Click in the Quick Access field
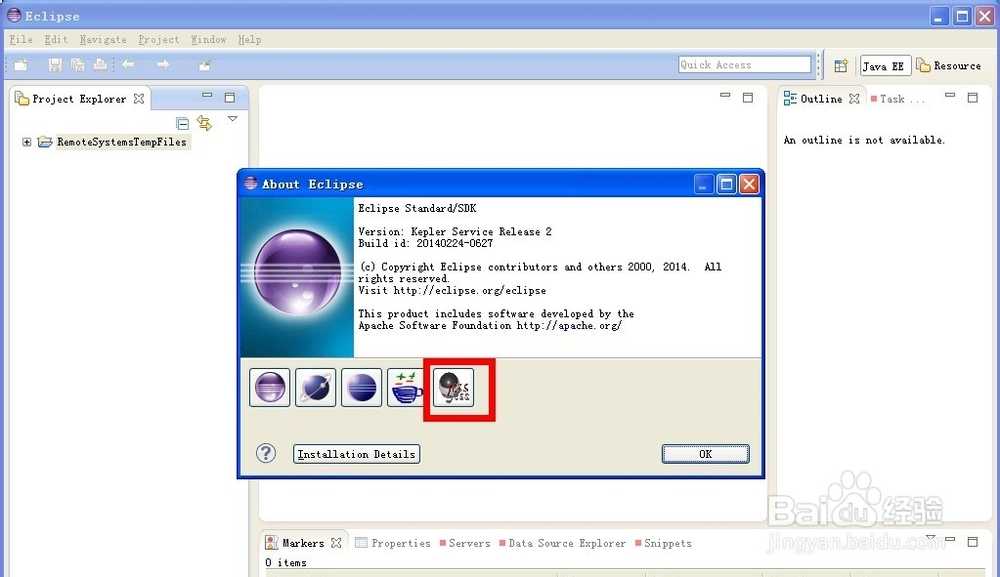The image size is (1000, 577). [x=744, y=64]
